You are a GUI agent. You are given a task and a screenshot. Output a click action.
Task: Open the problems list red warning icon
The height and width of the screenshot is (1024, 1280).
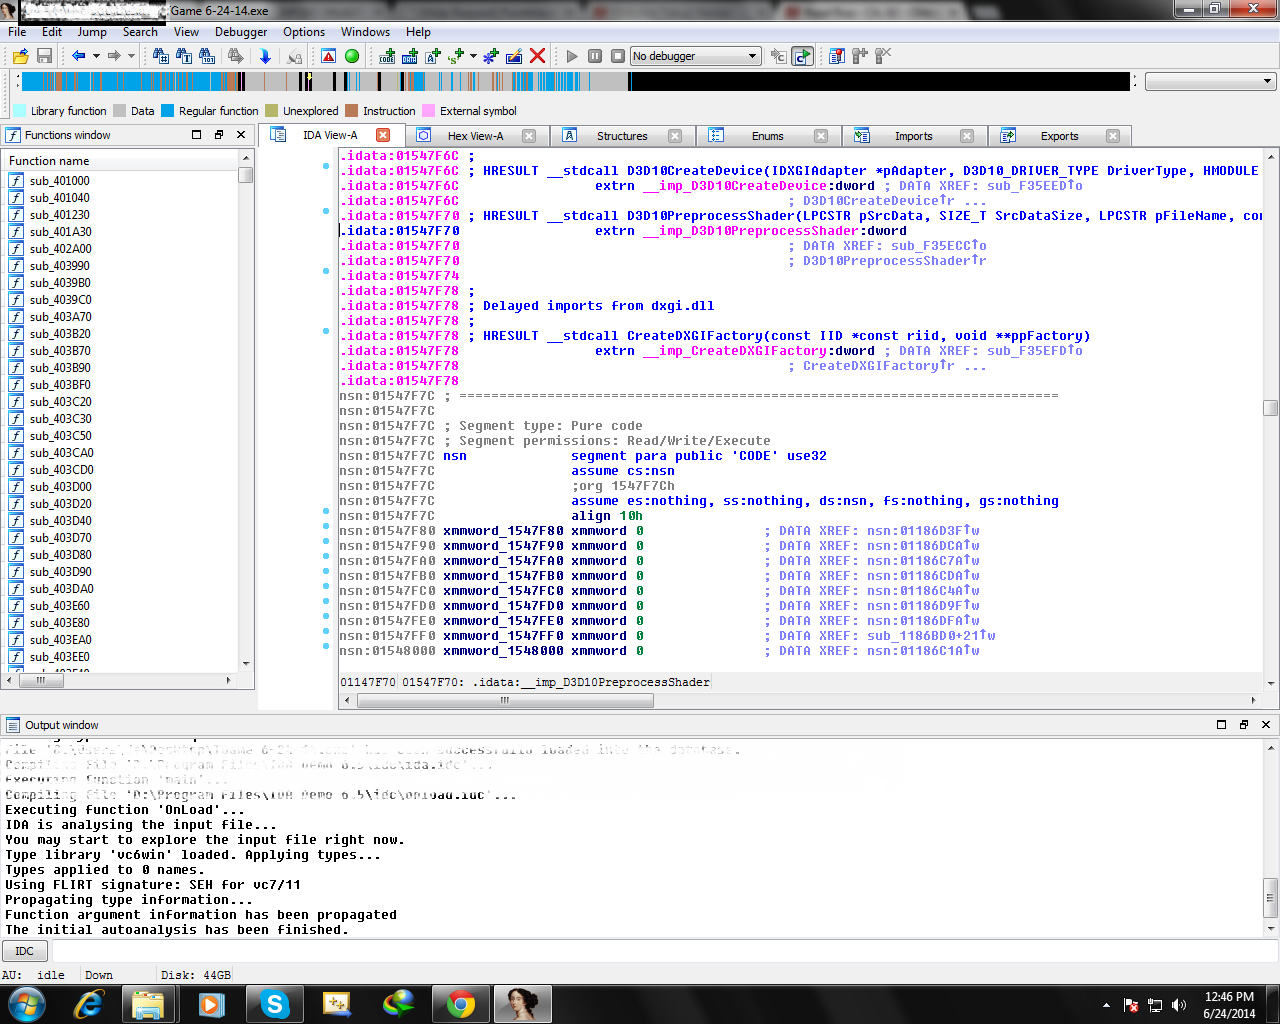point(327,56)
